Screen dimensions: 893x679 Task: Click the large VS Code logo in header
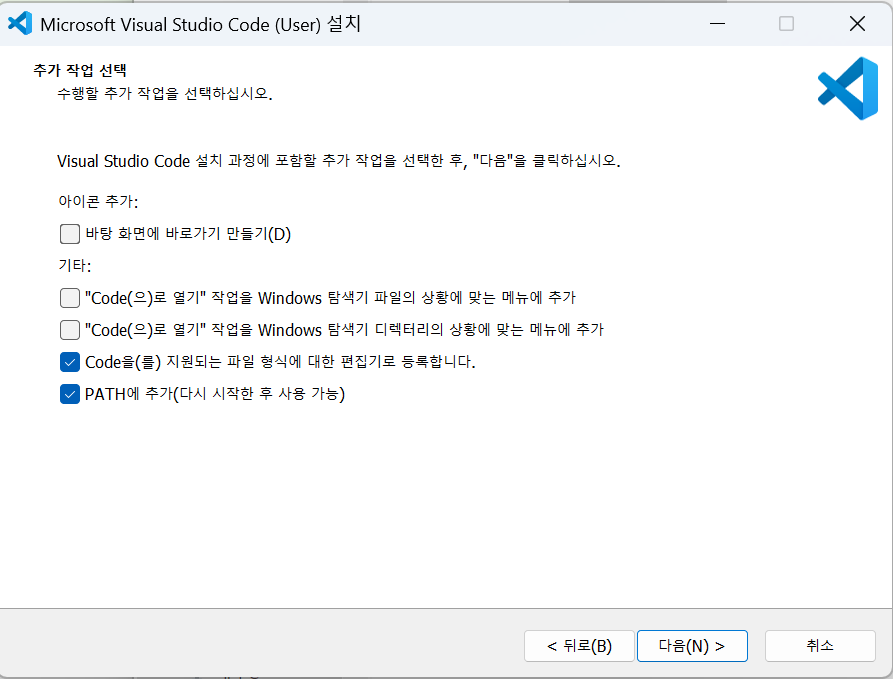pyautogui.click(x=848, y=88)
